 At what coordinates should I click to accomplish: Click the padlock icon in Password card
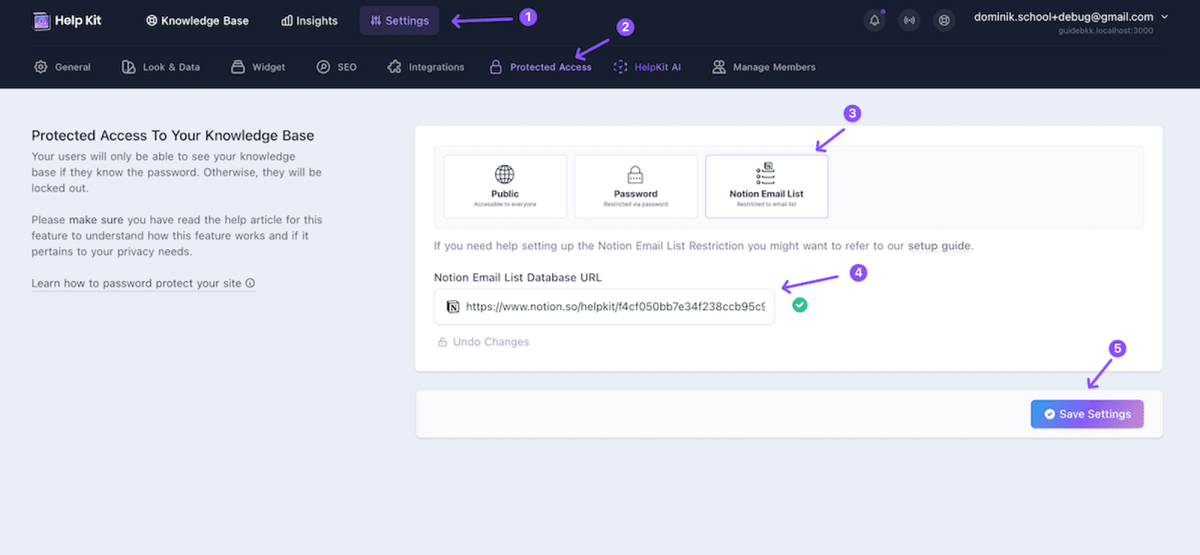636,174
